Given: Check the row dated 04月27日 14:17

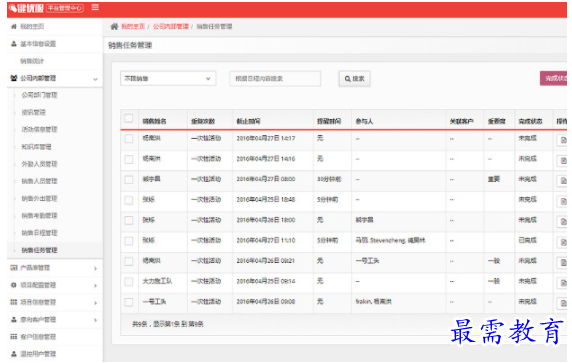Looking at the screenshot, I should 128,139.
